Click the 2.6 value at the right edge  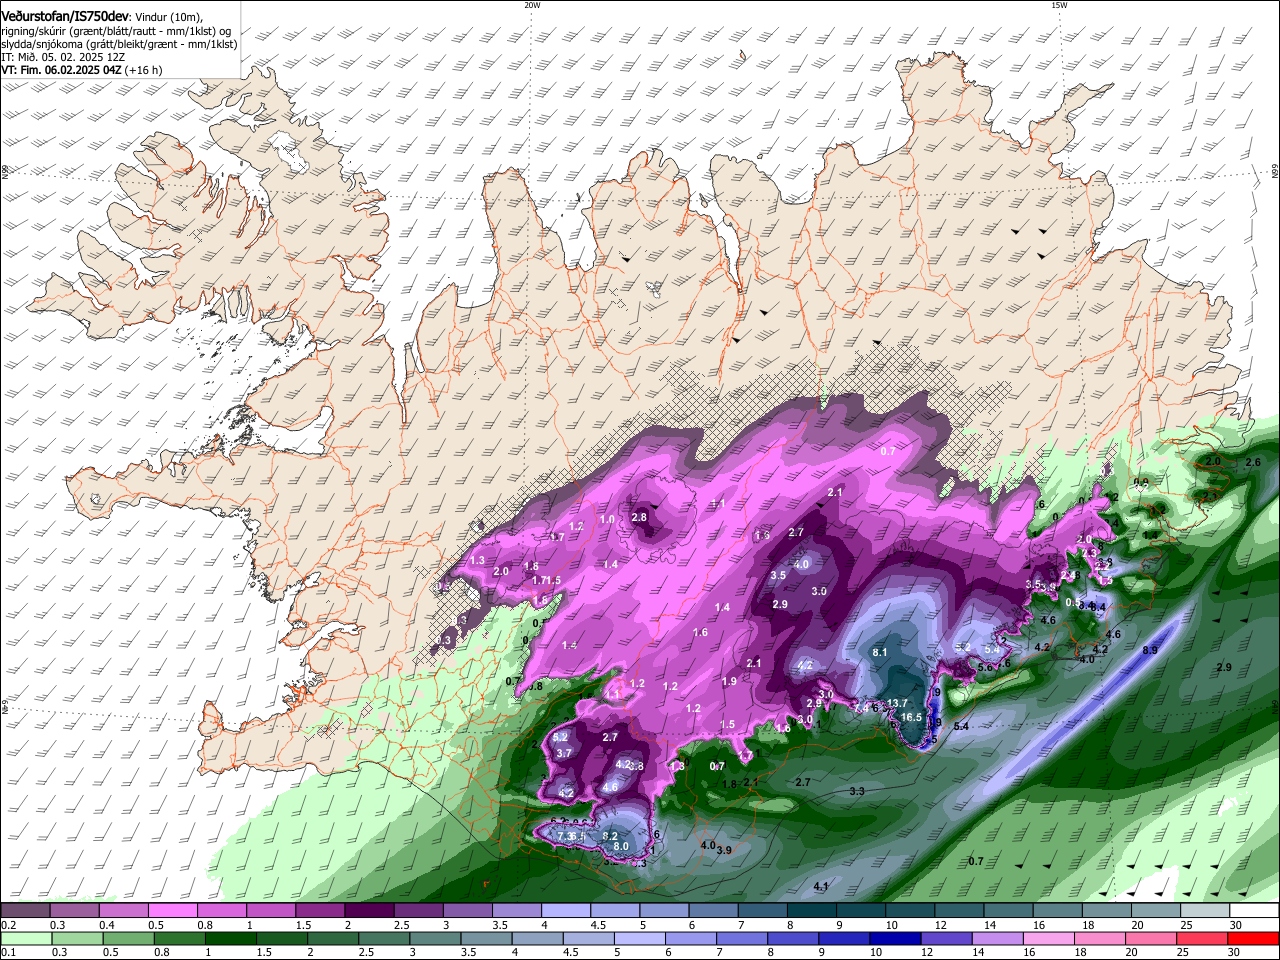(x=1253, y=462)
